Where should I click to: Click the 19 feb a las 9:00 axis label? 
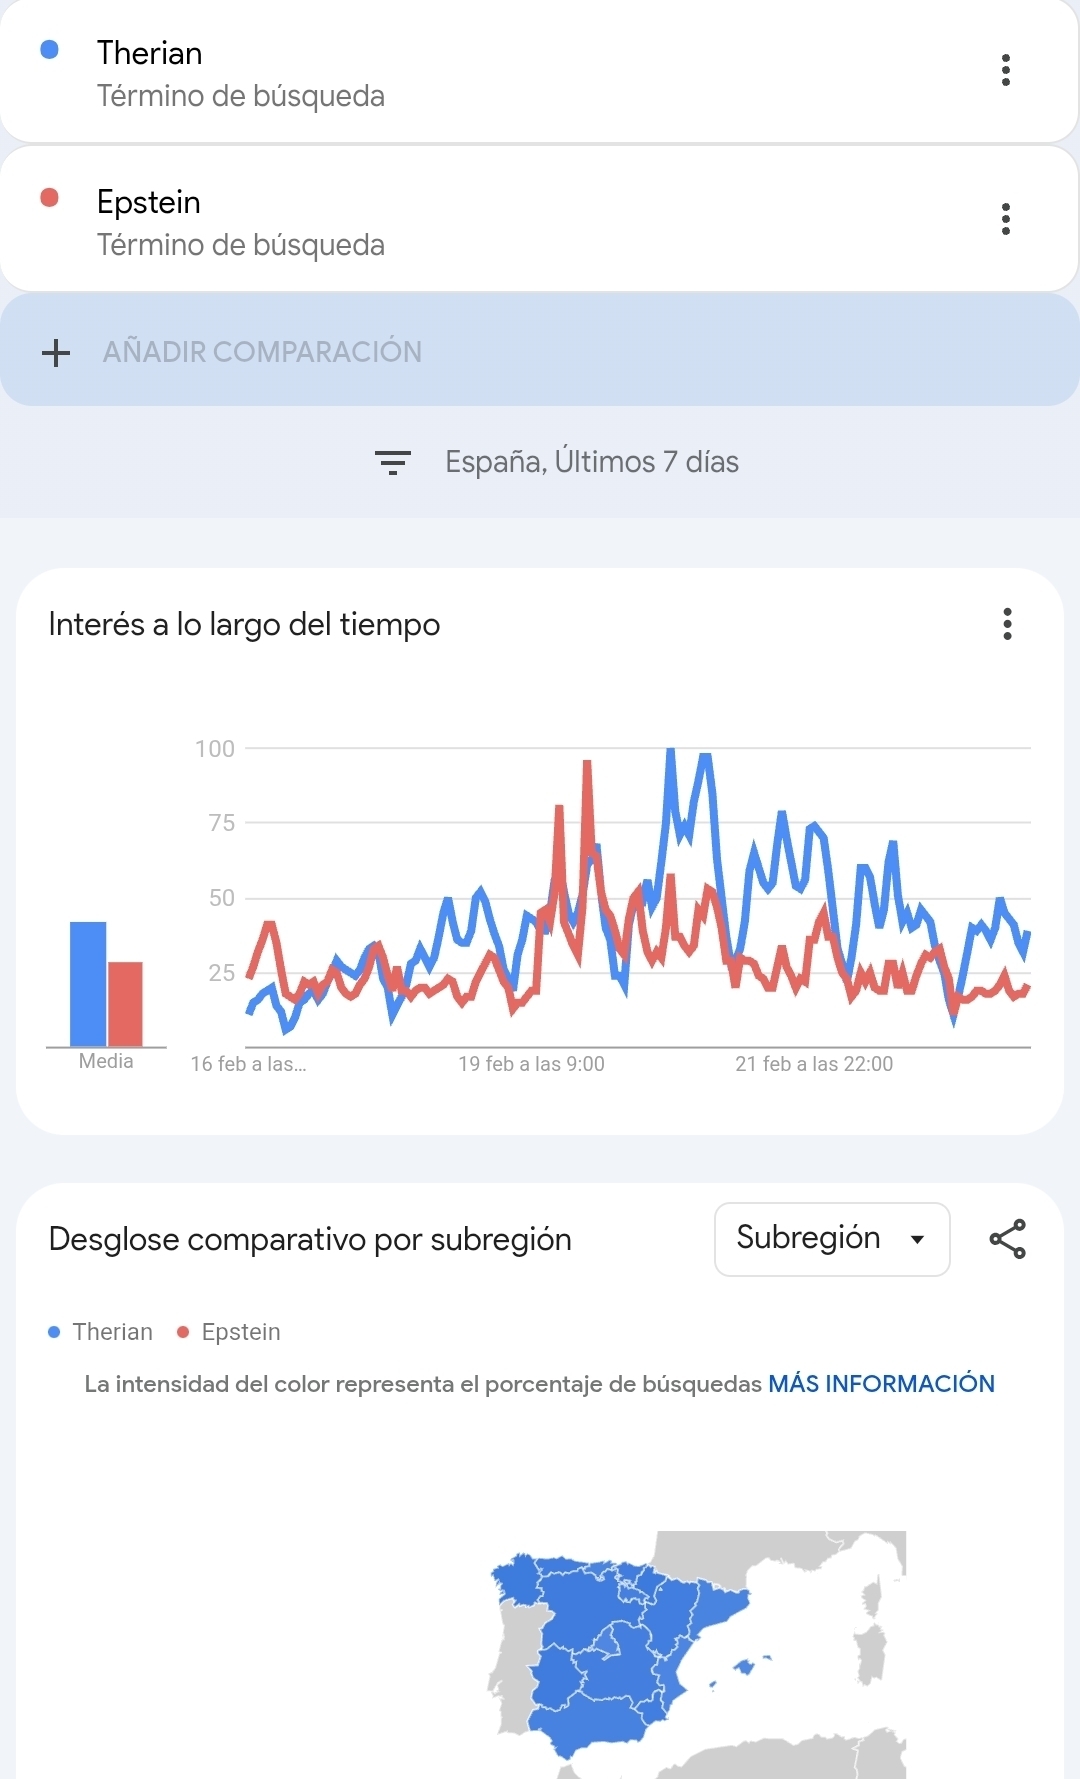[531, 1064]
